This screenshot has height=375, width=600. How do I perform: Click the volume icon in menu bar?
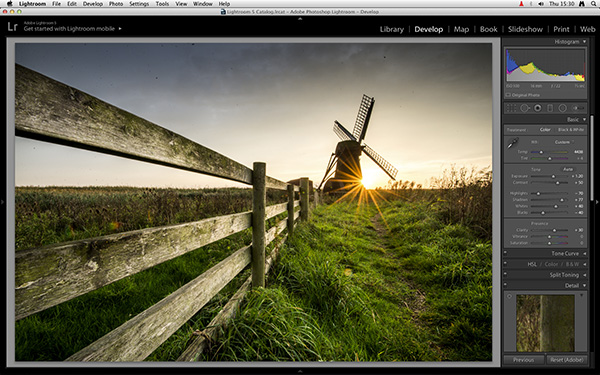pyautogui.click(x=541, y=3)
